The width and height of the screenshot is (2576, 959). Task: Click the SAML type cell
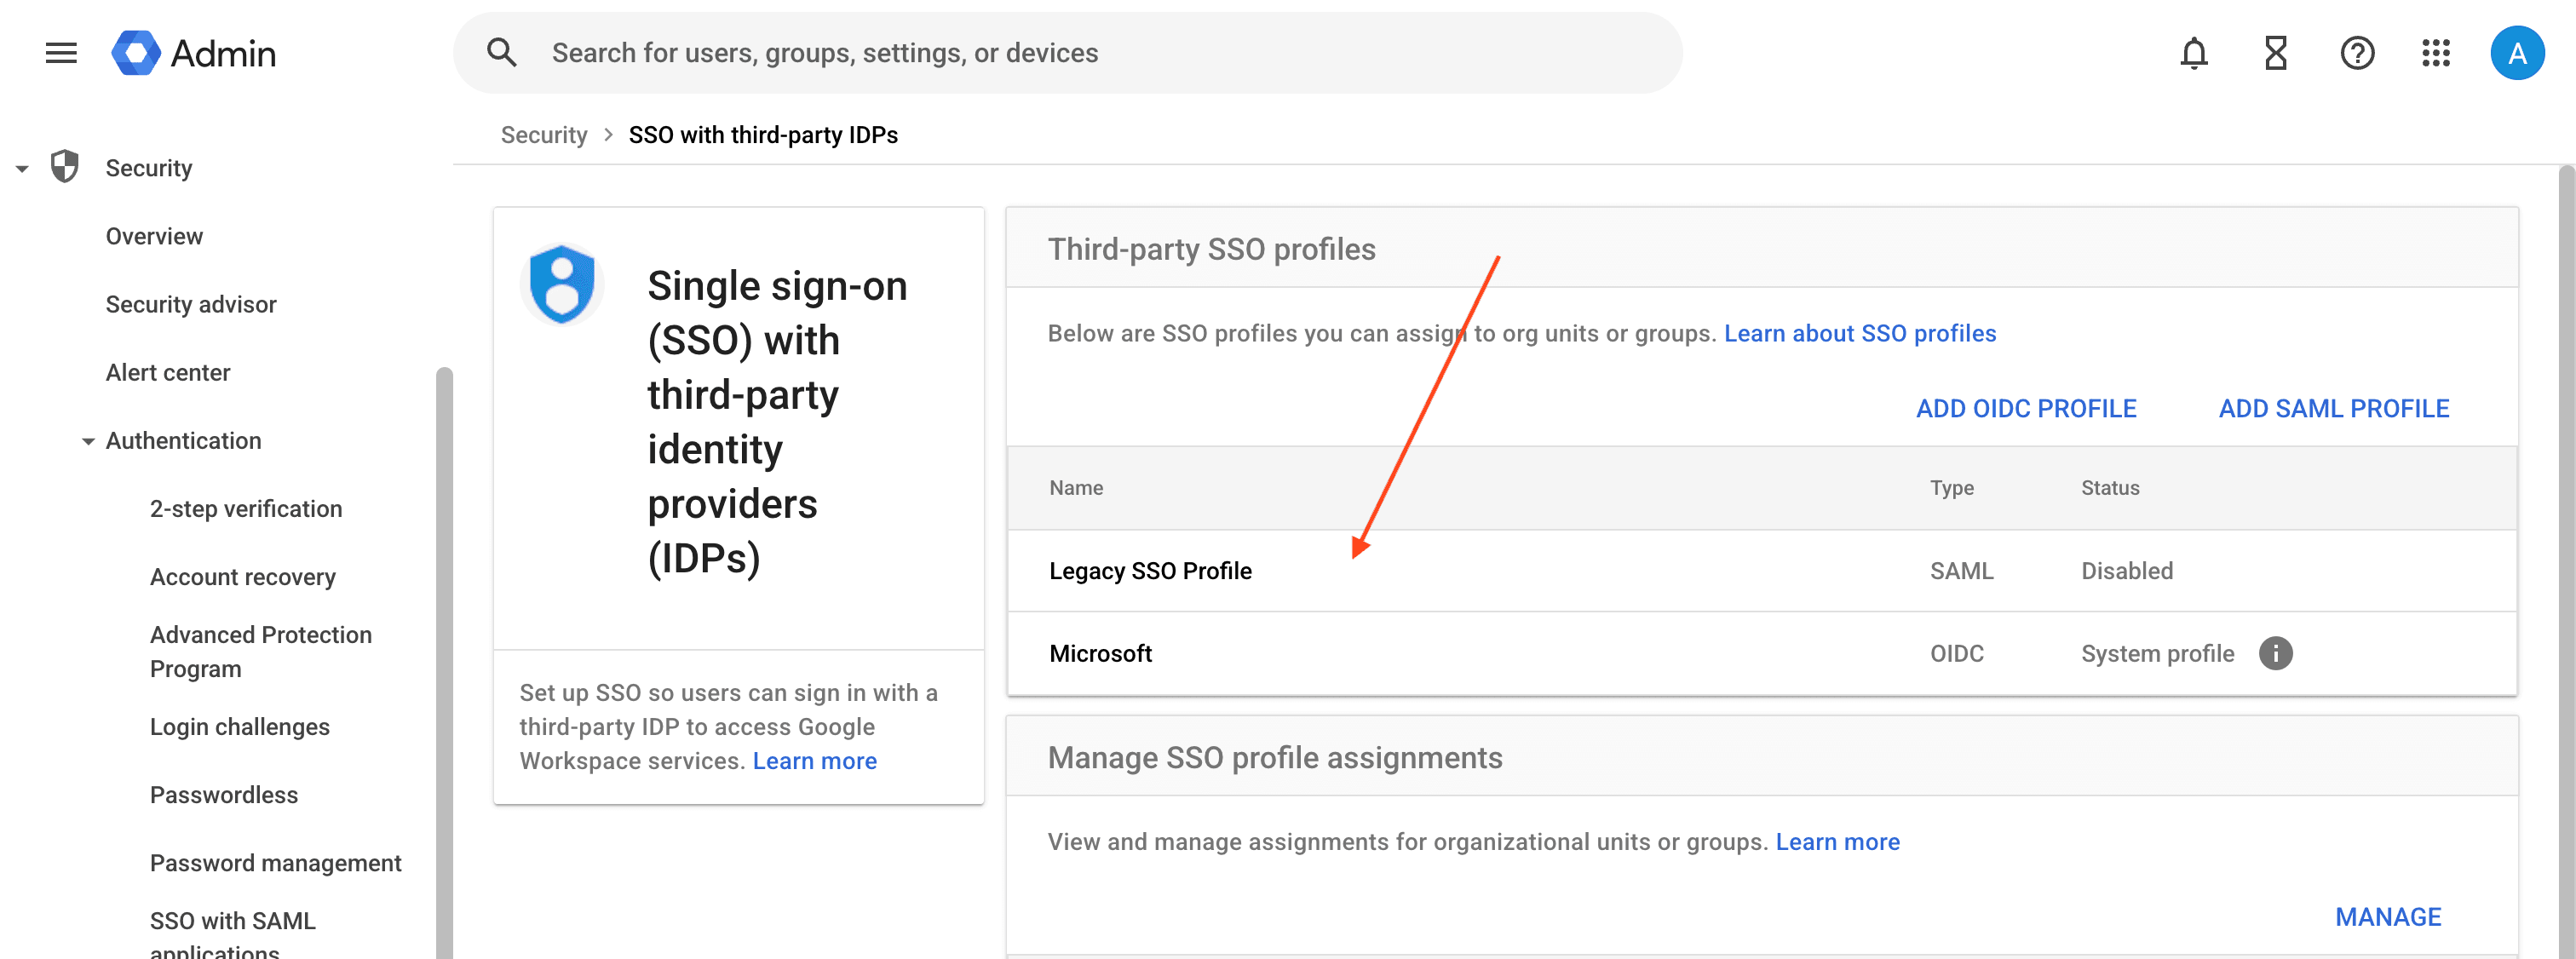click(1961, 570)
